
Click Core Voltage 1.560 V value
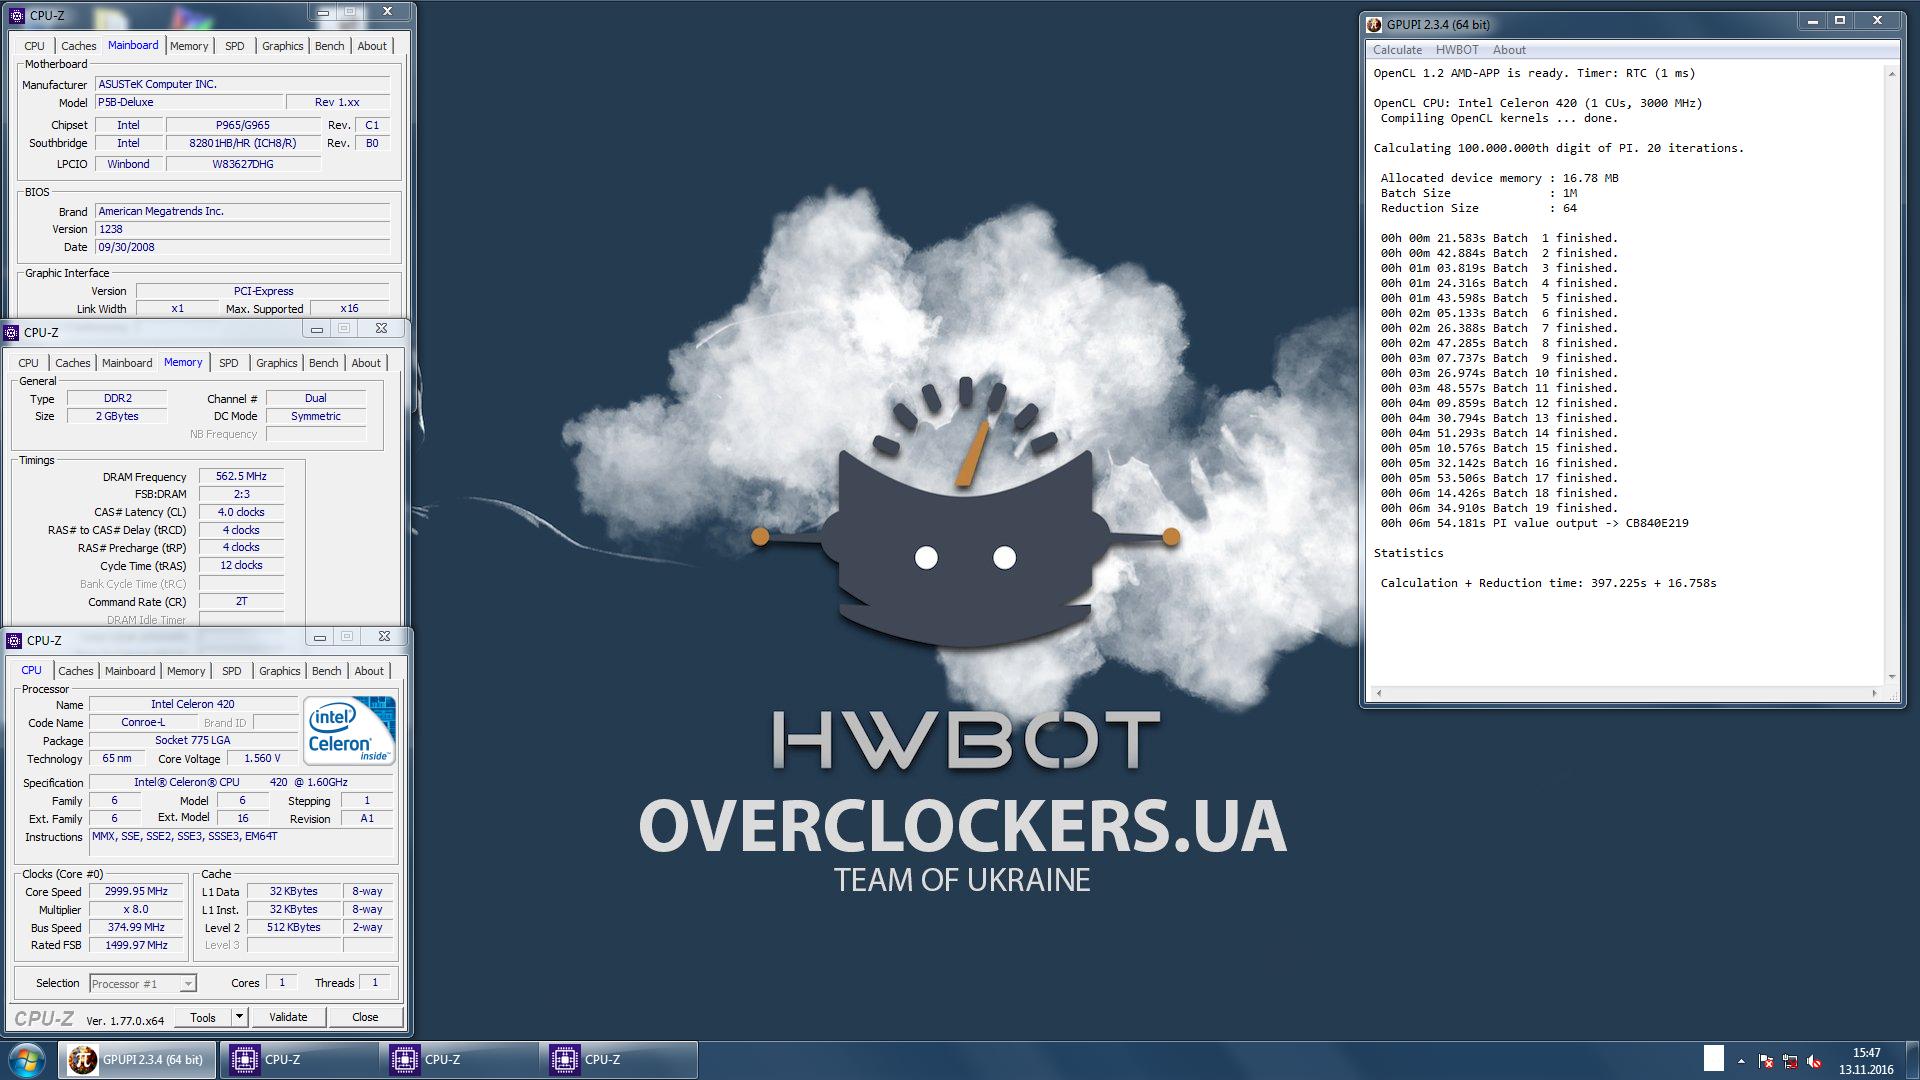[x=262, y=758]
